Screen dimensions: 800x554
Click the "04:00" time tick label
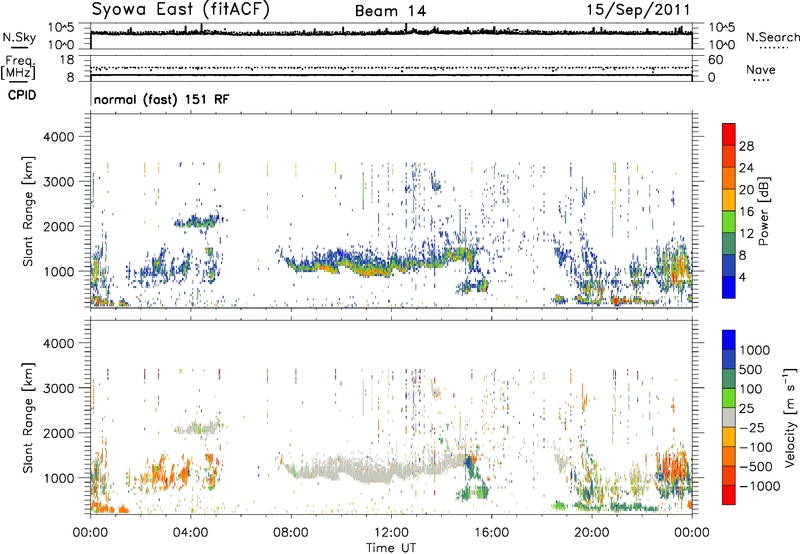click(x=190, y=533)
